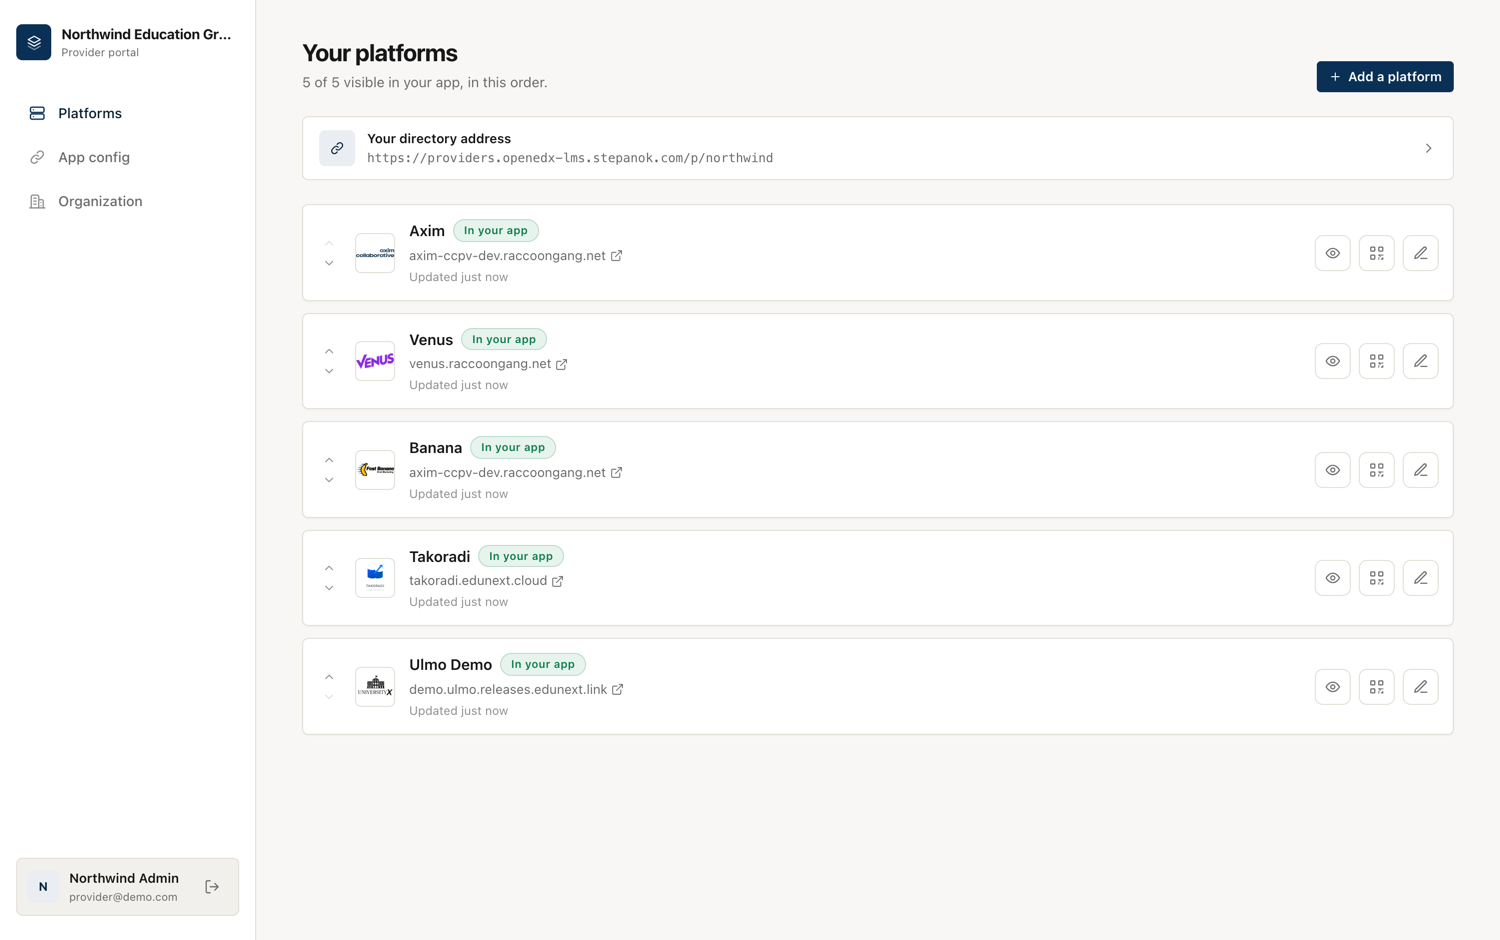Open QR code for Takoradi platform
Screen dimensions: 1500x940
(1377, 578)
